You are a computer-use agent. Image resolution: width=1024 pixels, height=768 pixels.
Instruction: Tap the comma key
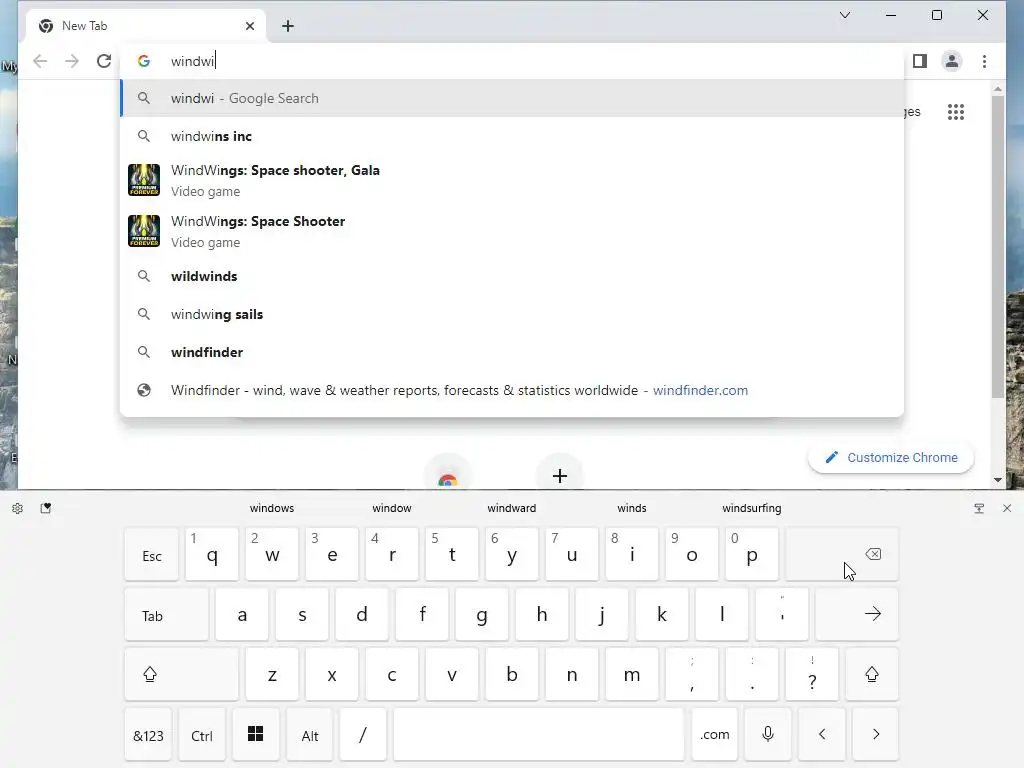pyautogui.click(x=692, y=675)
